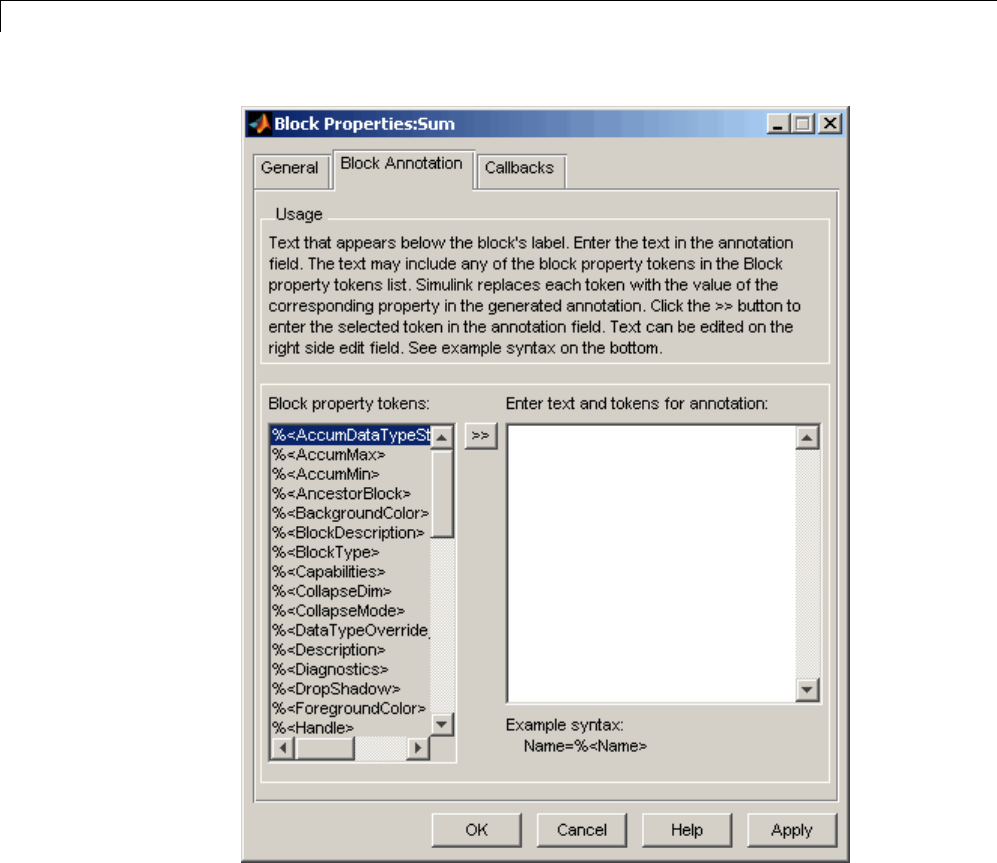The image size is (997, 863).
Task: Select the %<Capabilities> token
Action: [x=350, y=572]
